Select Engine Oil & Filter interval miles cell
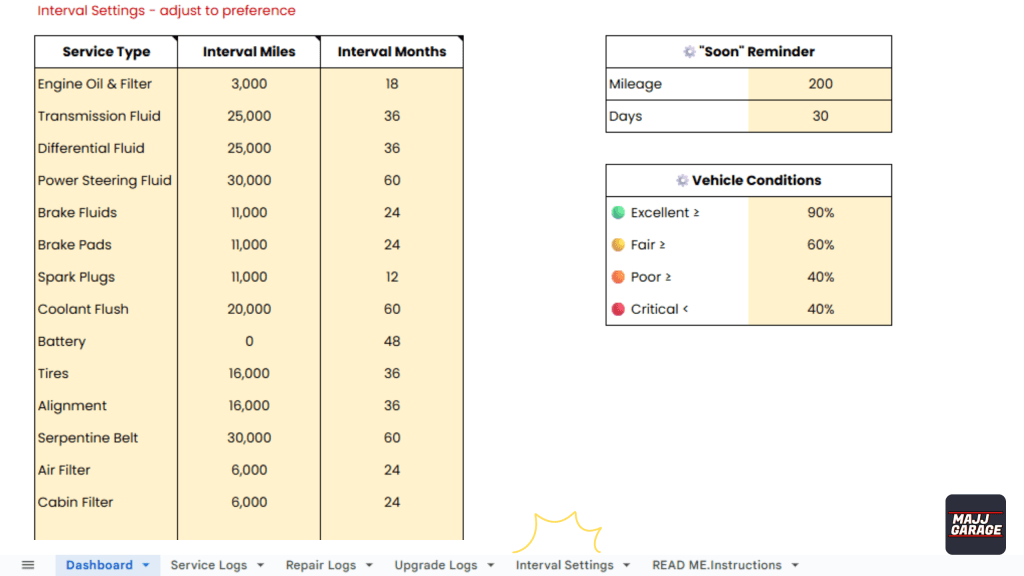1024x576 pixels. tap(249, 84)
